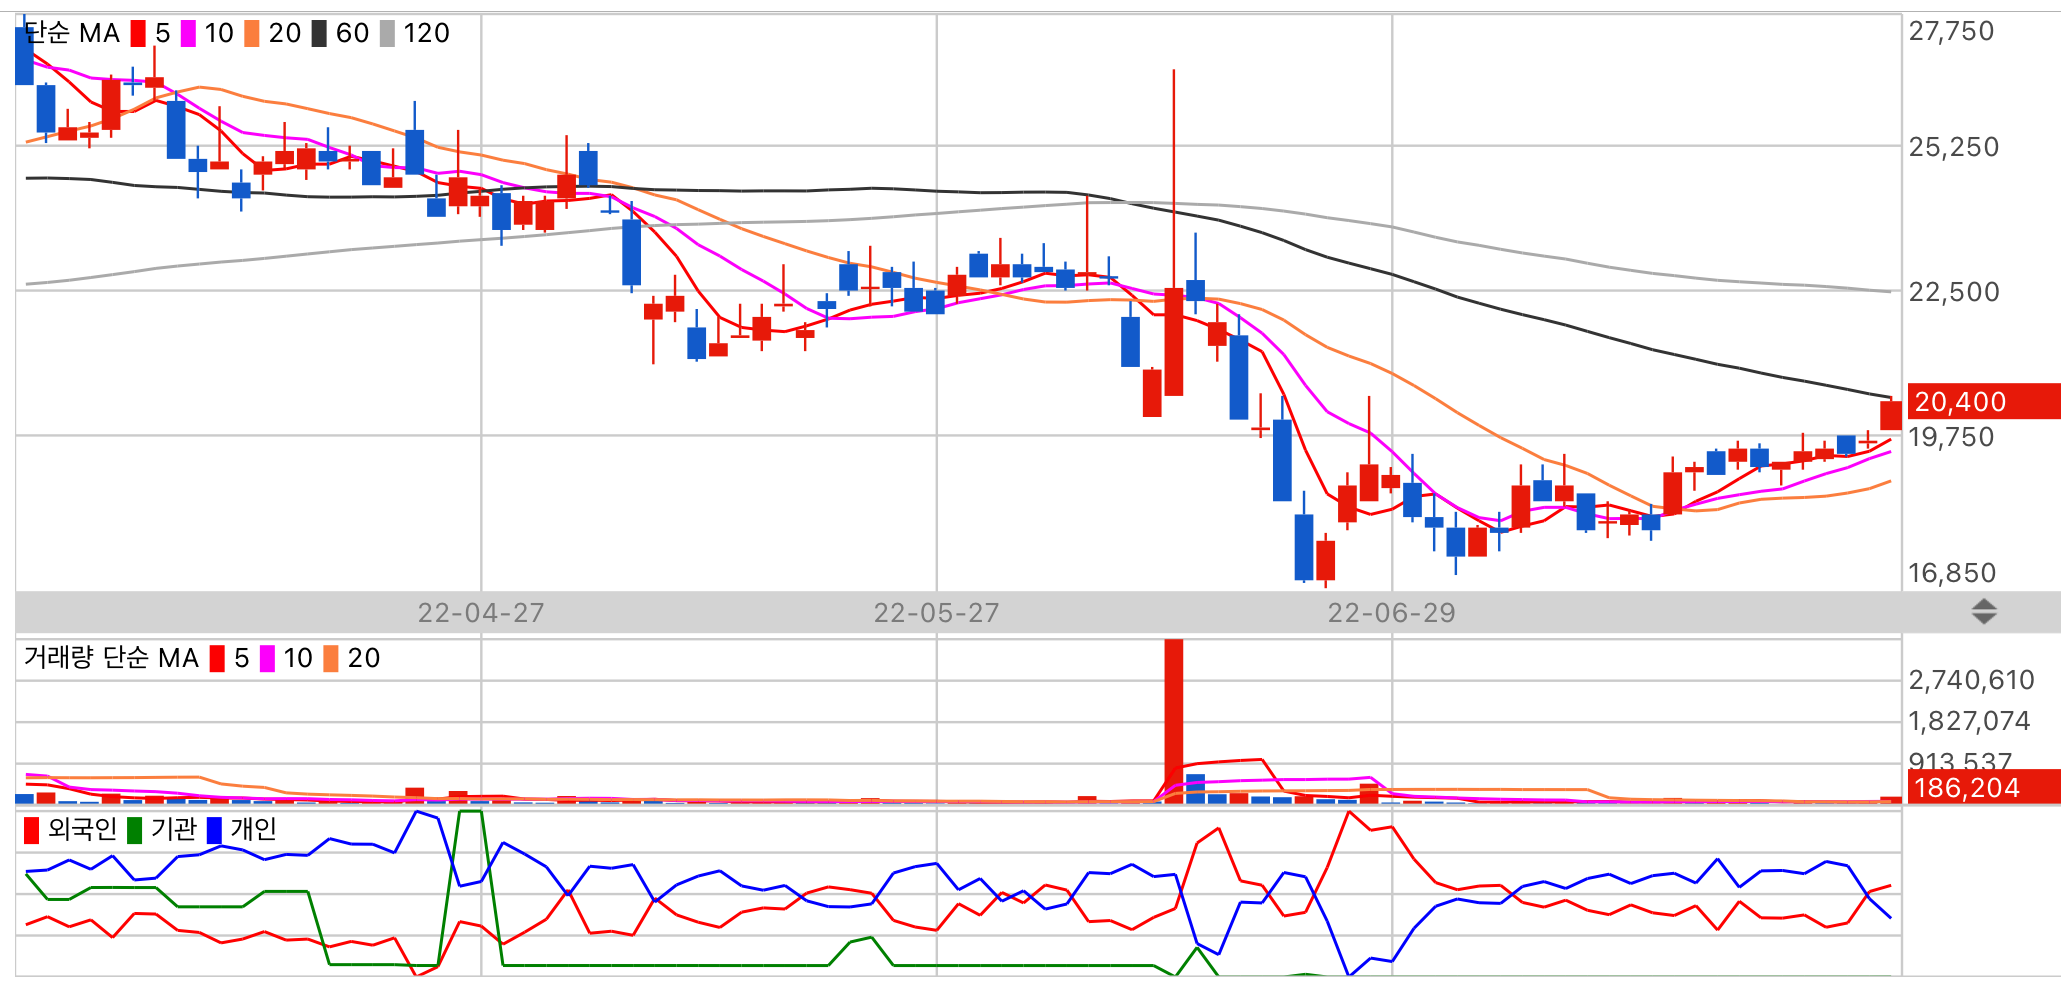Click the blue 개인 legend swatch
This screenshot has height=988, width=2061.
tap(214, 830)
